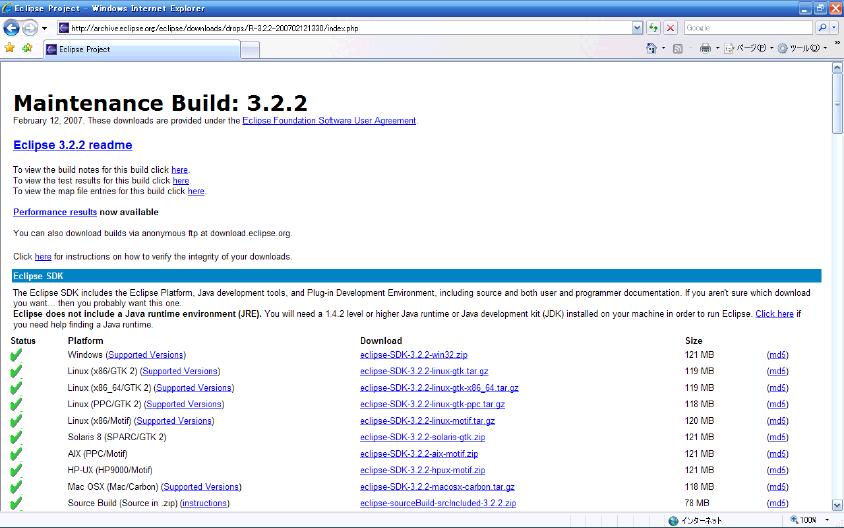The height and width of the screenshot is (528, 844).
Task: Open the zoom level dropdown arrow
Action: [827, 520]
